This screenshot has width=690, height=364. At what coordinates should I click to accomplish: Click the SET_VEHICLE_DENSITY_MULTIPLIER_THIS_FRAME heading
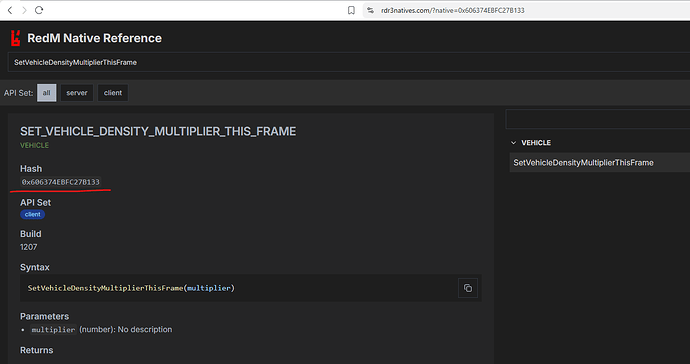tap(158, 131)
